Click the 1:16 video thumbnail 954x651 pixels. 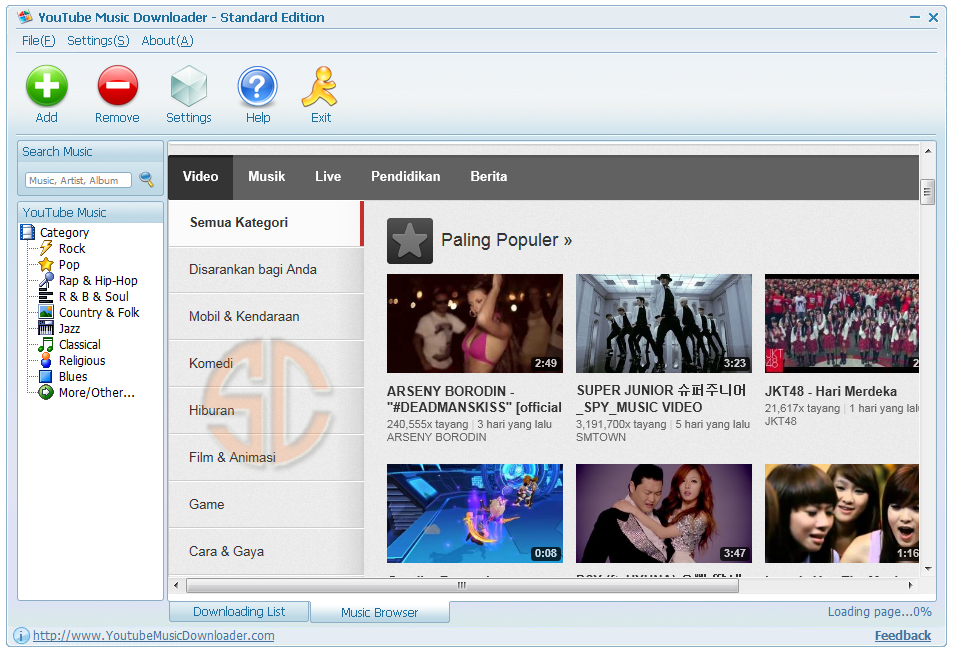(x=841, y=513)
